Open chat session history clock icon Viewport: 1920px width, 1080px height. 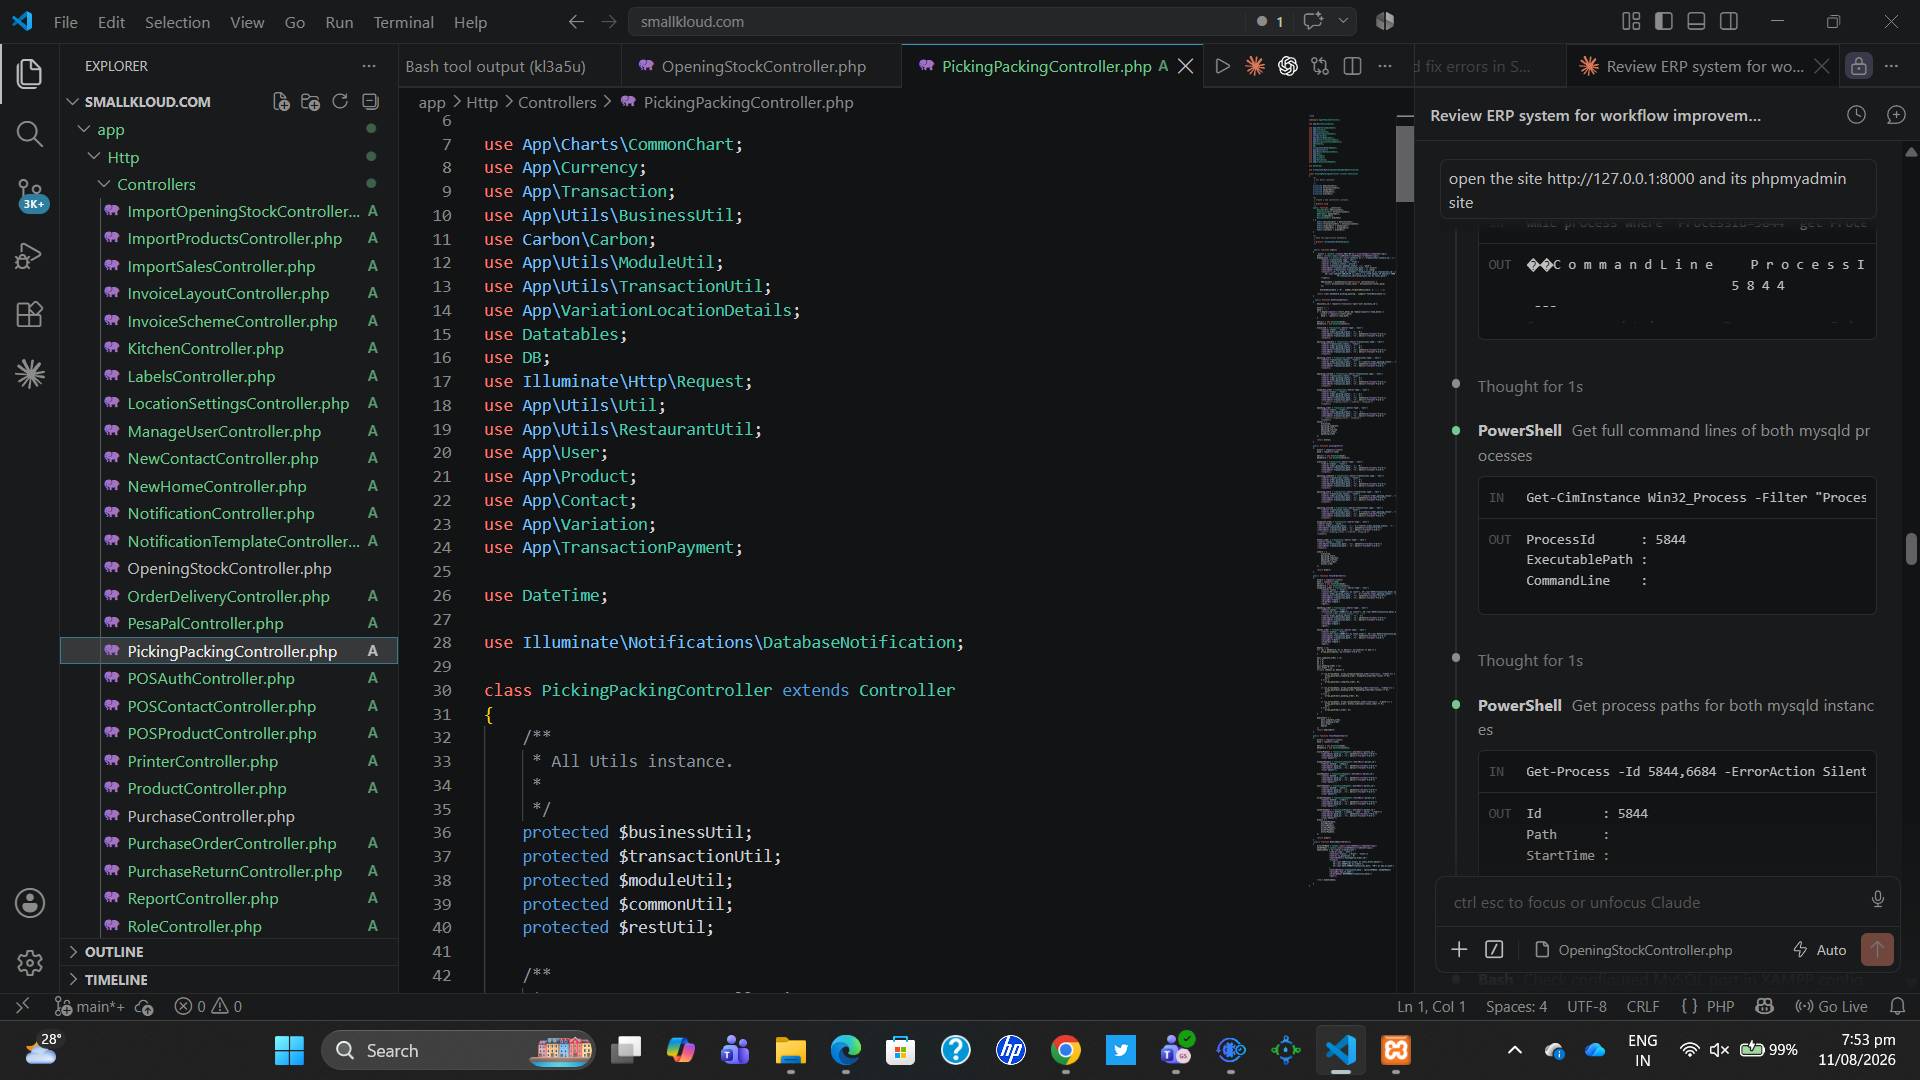pos(1856,115)
